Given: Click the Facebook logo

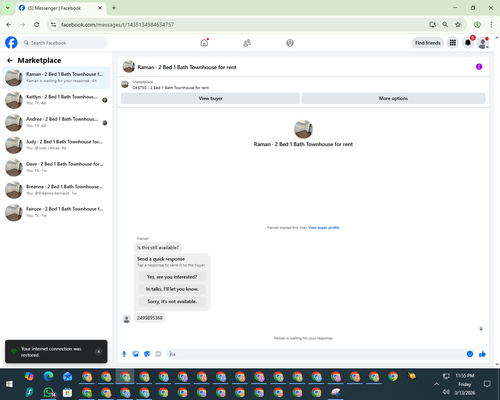Looking at the screenshot, I should click(11, 43).
